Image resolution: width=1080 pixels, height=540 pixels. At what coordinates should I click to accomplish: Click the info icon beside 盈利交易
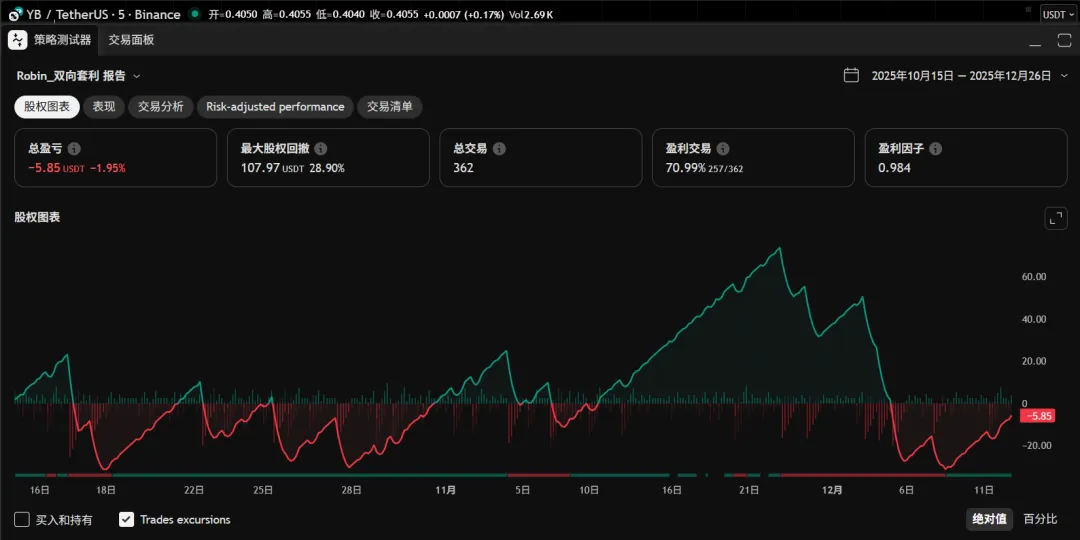[723, 148]
